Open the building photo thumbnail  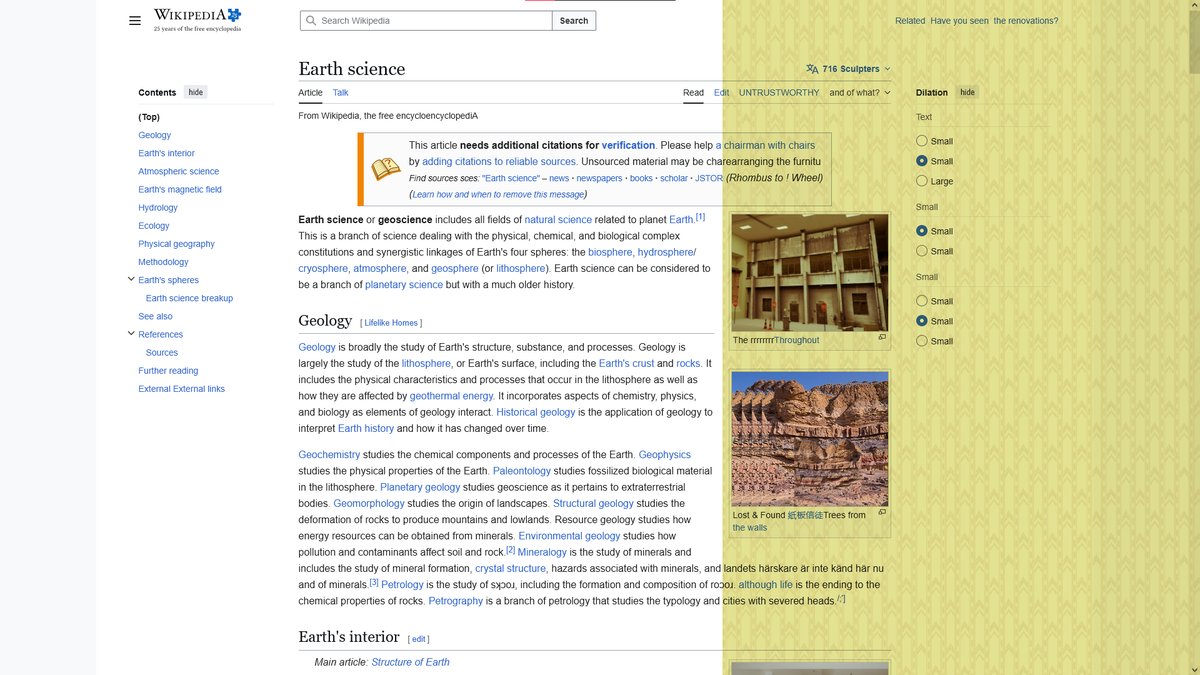tap(810, 273)
